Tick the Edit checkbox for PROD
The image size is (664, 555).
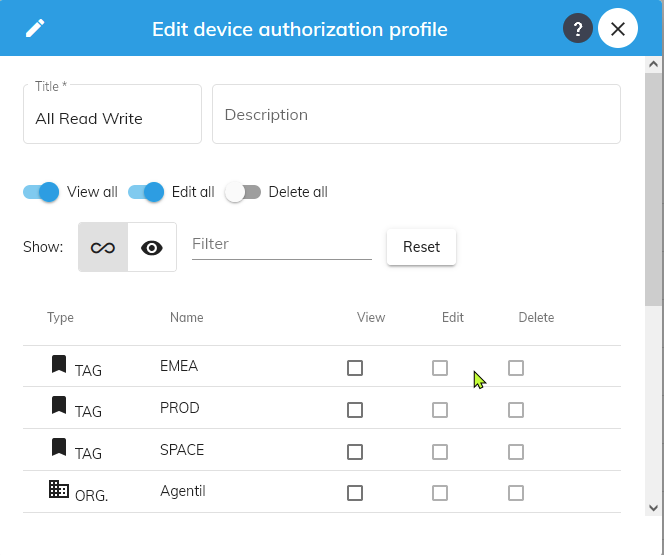[x=440, y=410]
